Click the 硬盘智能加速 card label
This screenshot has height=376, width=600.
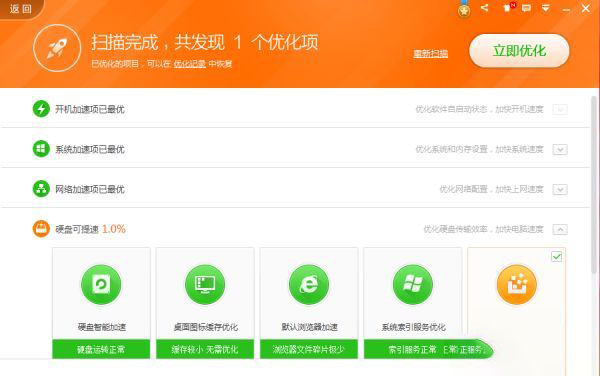(x=102, y=327)
